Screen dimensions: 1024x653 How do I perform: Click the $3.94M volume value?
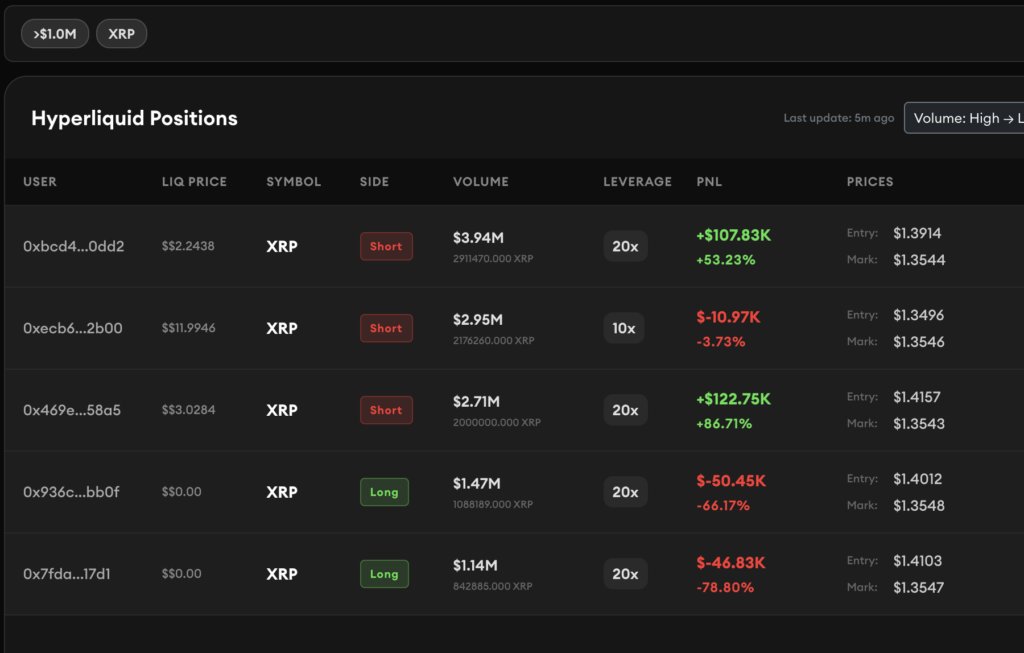(x=479, y=238)
